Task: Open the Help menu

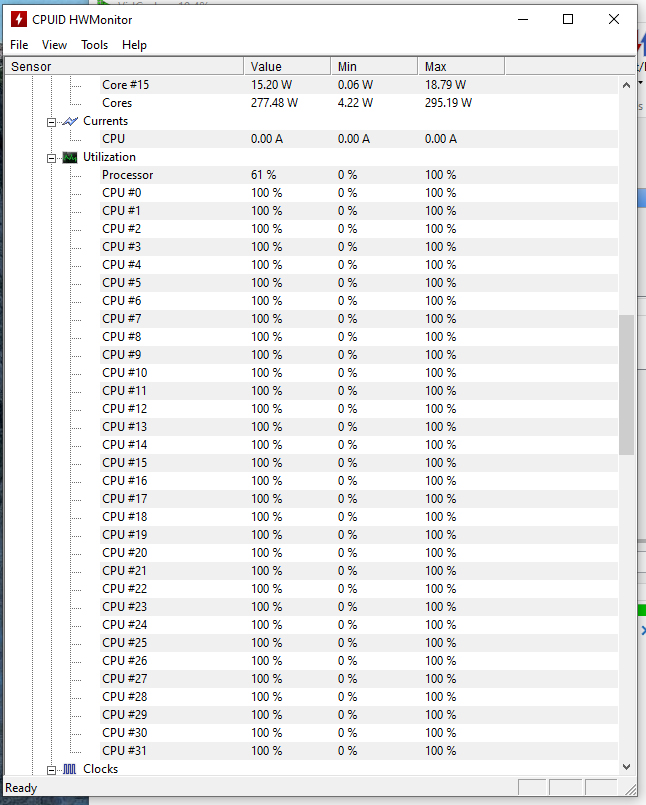Action: click(134, 45)
